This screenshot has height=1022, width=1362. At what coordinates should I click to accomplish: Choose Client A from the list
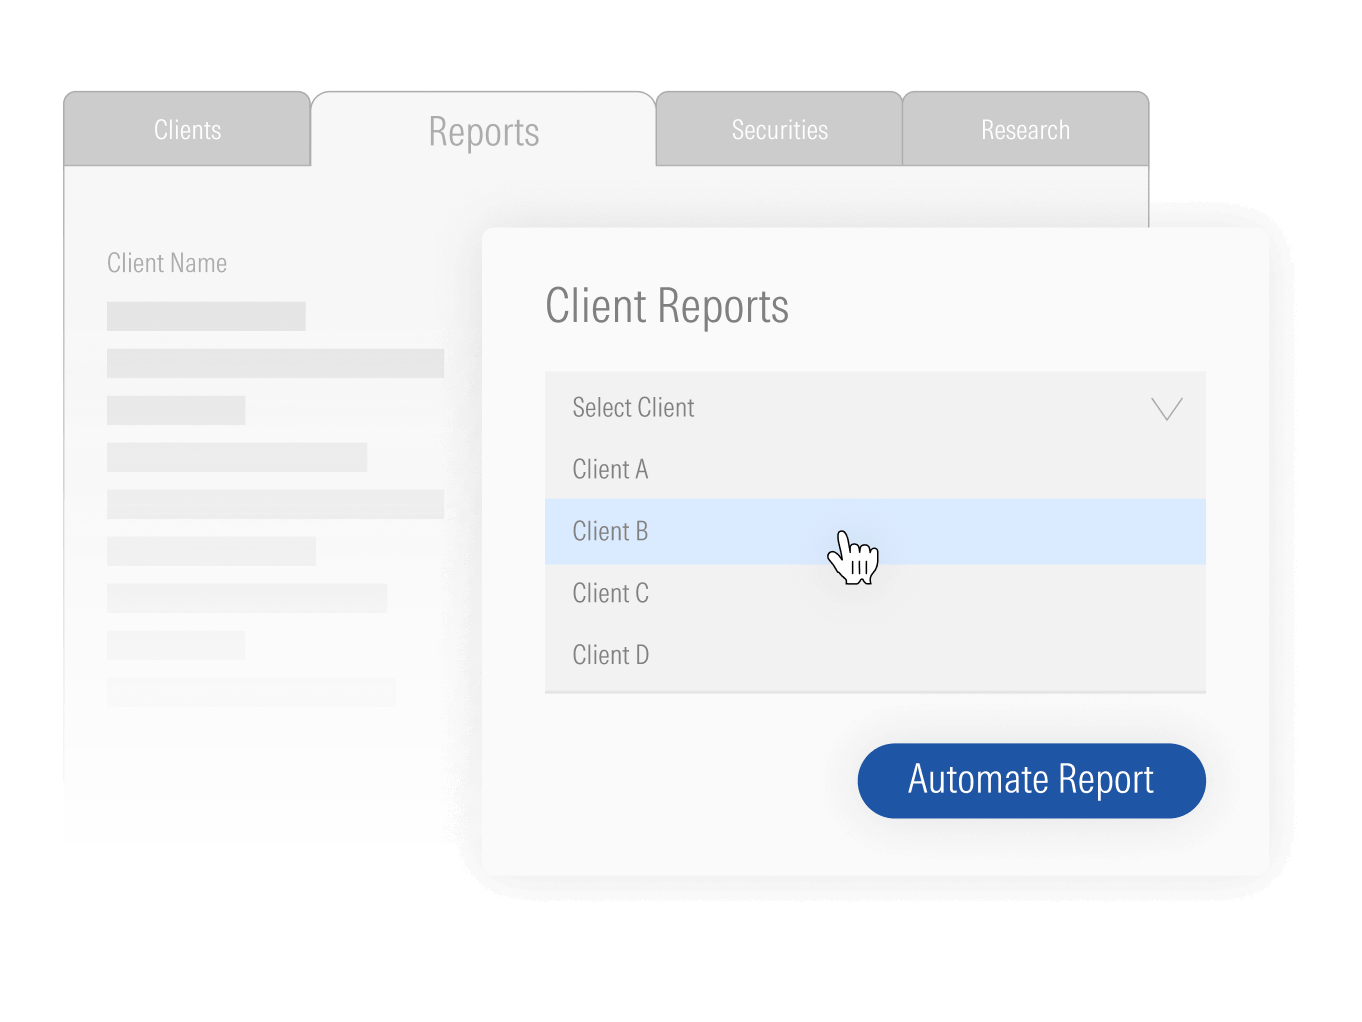point(610,469)
